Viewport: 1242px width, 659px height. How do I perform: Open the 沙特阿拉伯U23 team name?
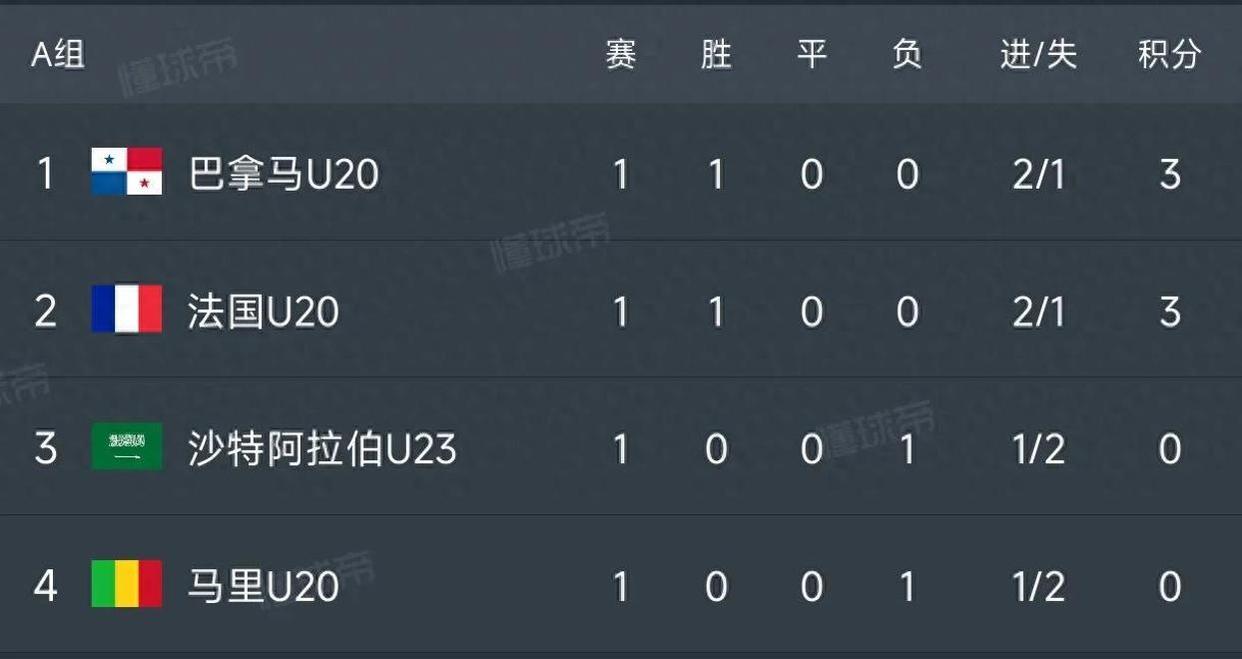[x=322, y=449]
